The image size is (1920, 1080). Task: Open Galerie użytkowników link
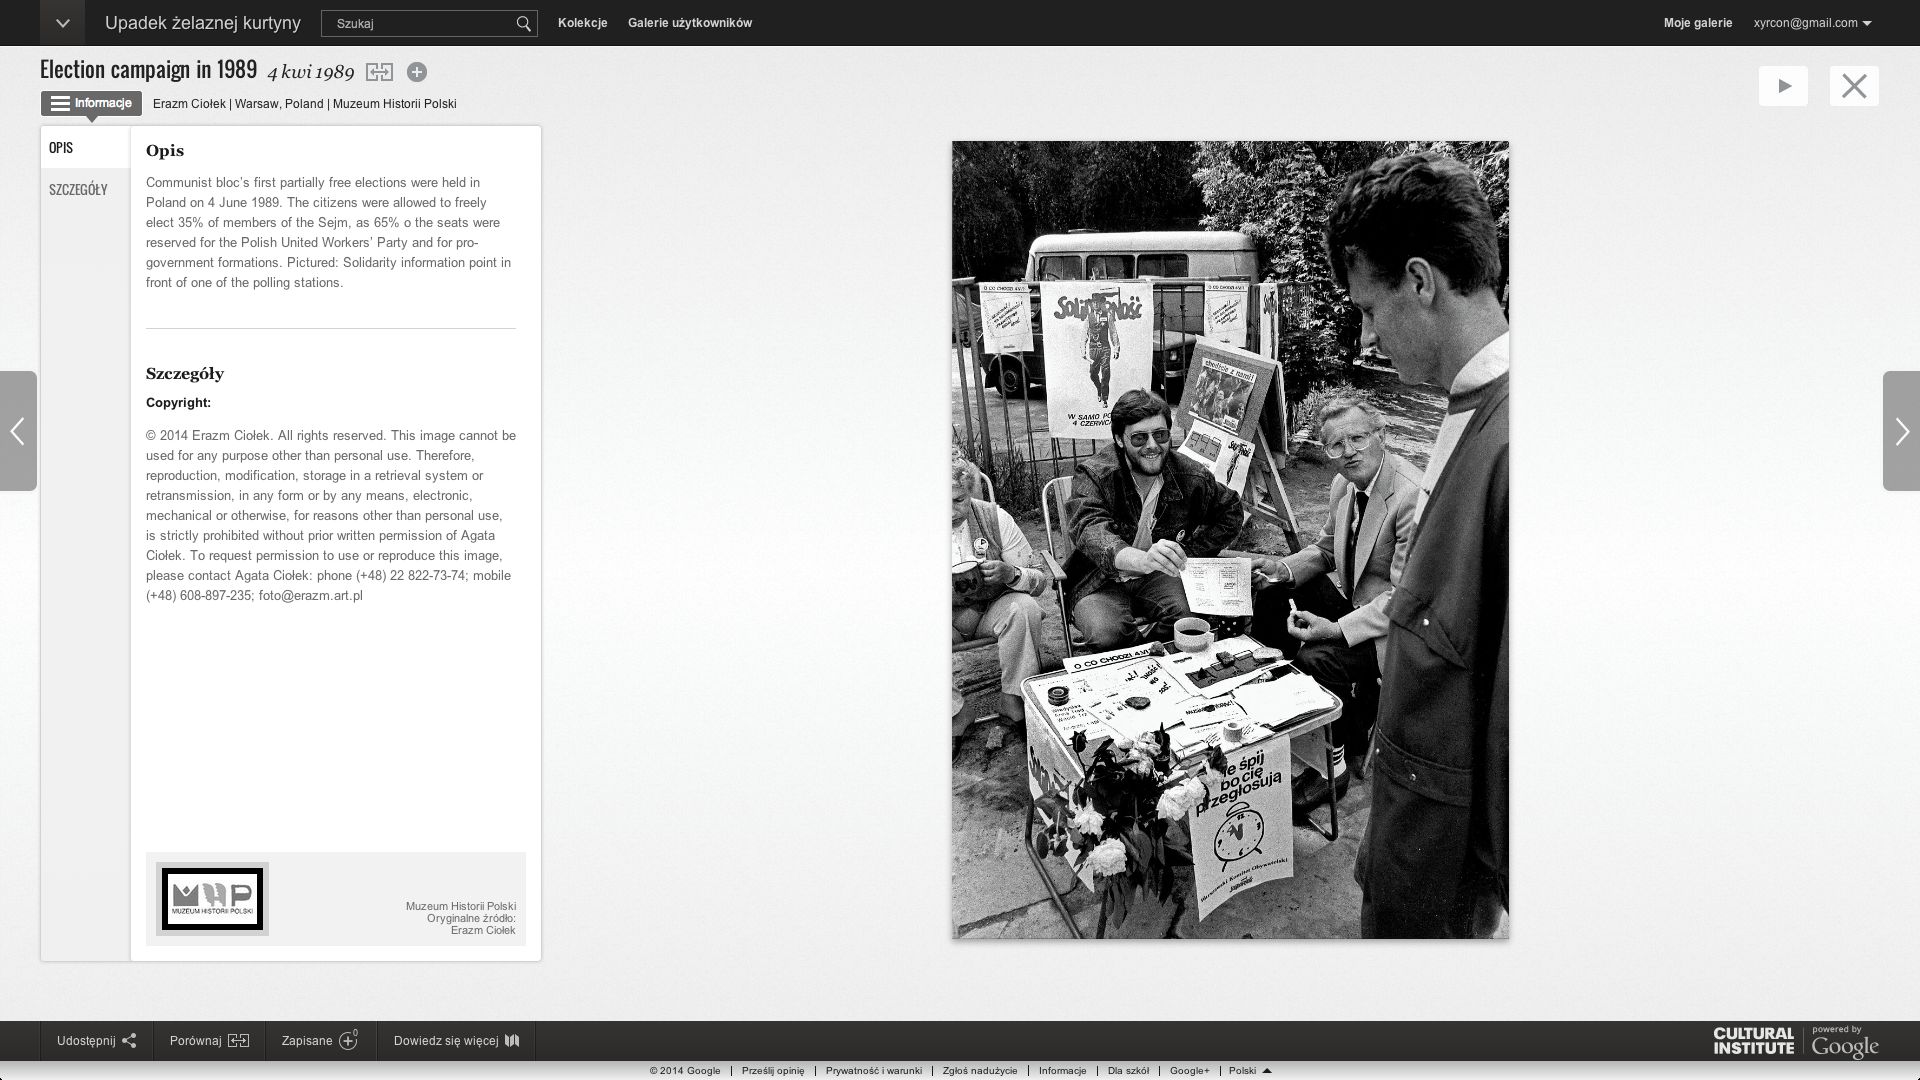point(689,23)
